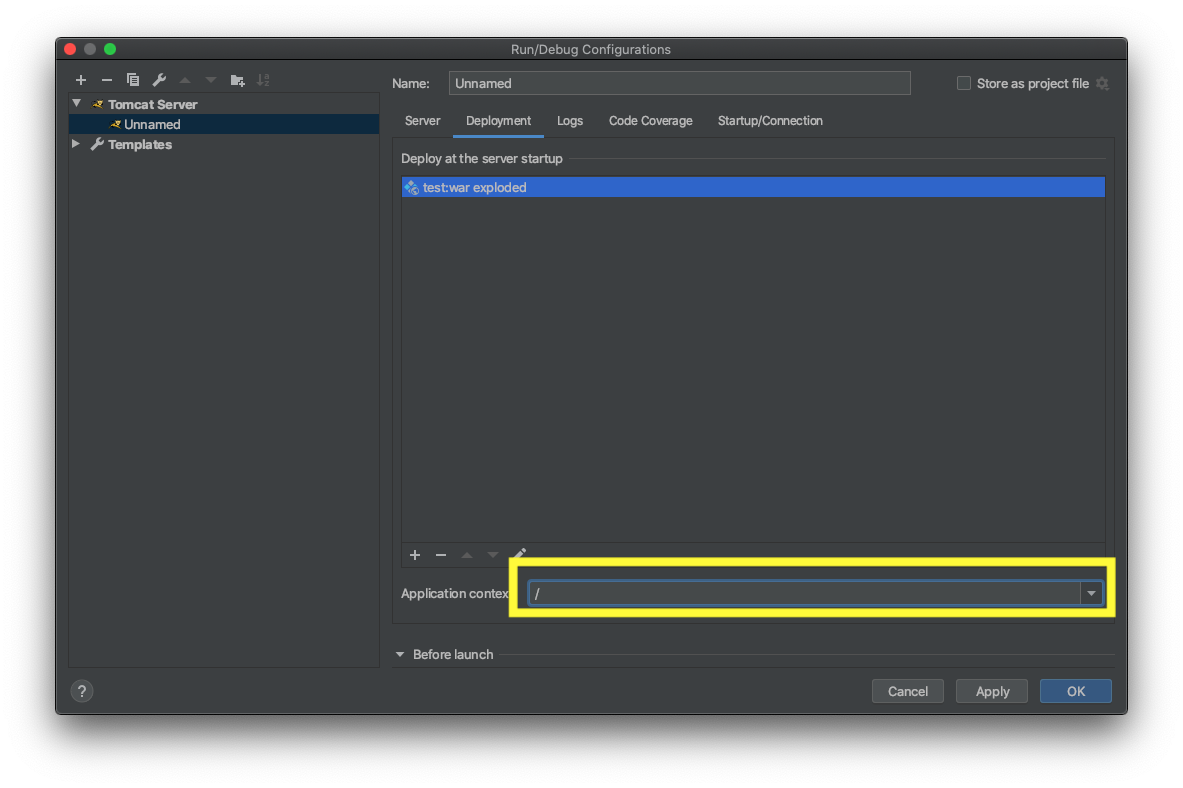1183x788 pixels.
Task: Move deployment artifact down
Action: (493, 555)
